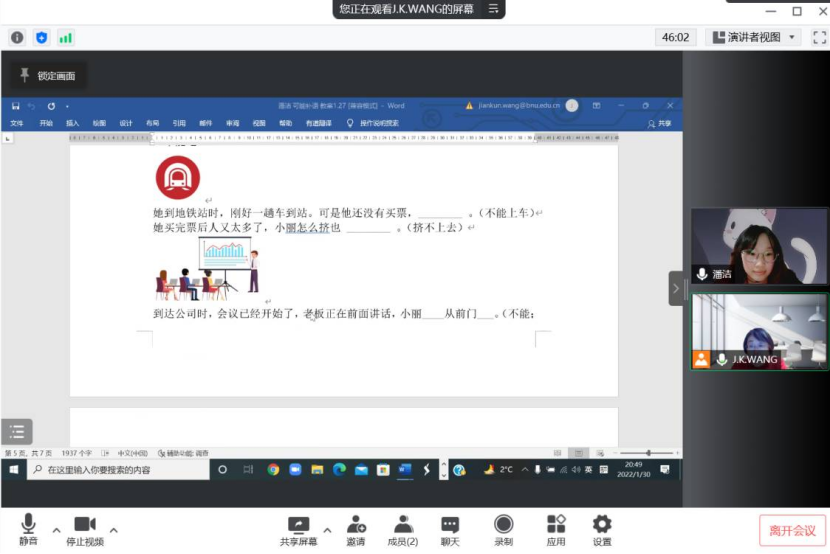
Task: Click the green network signal icon
Action: (65, 37)
